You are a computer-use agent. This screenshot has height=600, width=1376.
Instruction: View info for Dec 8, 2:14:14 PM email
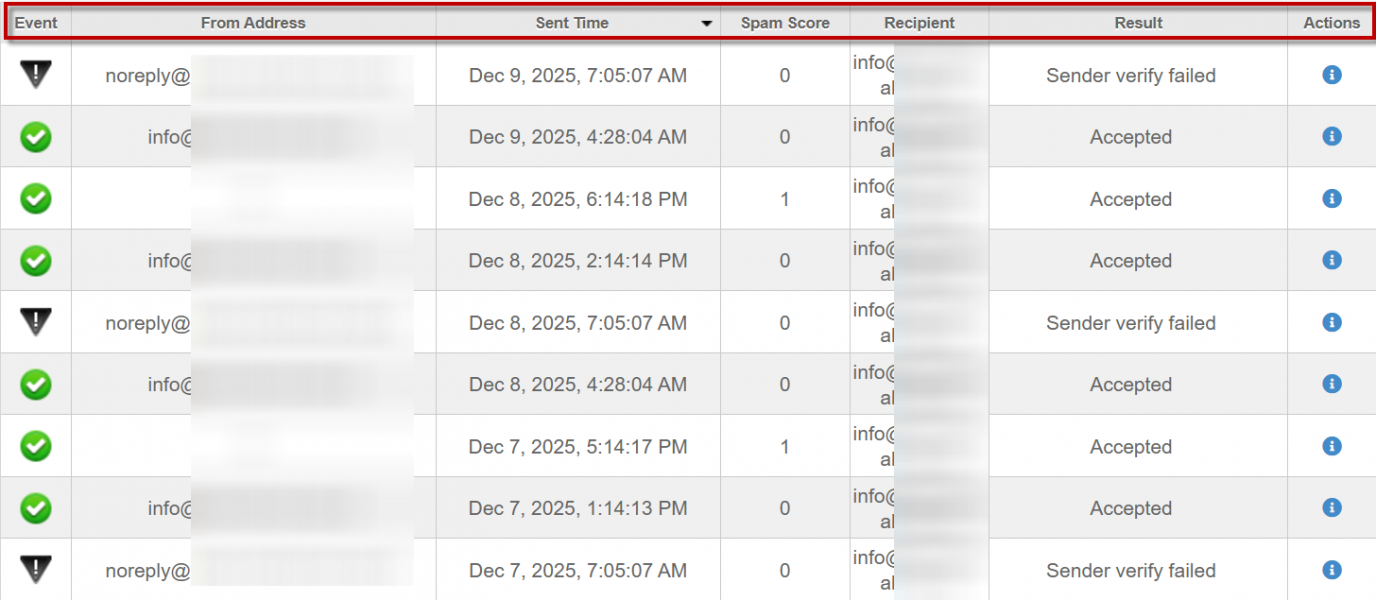coord(1331,260)
